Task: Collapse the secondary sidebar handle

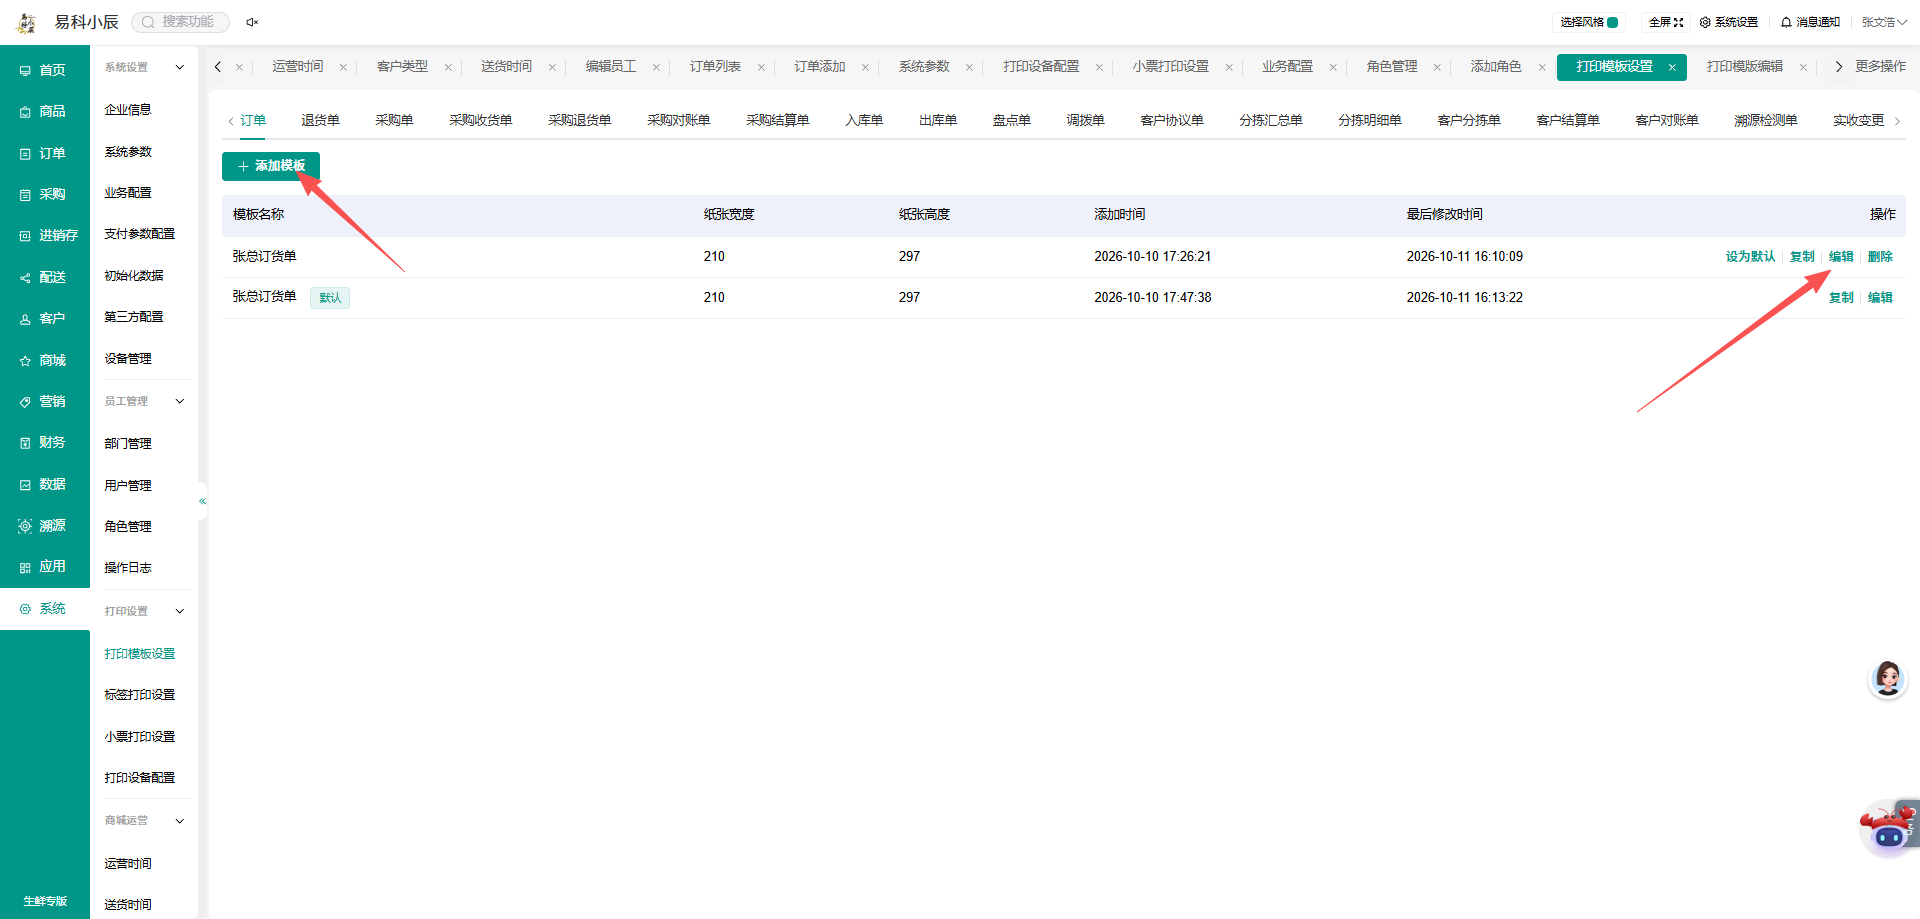Action: [x=202, y=501]
